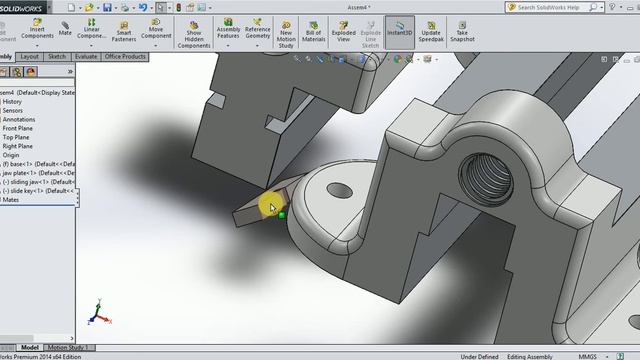Screen dimensions: 640x360
Task: Click Zoom to Fit in view toolbar
Action: coord(297,60)
